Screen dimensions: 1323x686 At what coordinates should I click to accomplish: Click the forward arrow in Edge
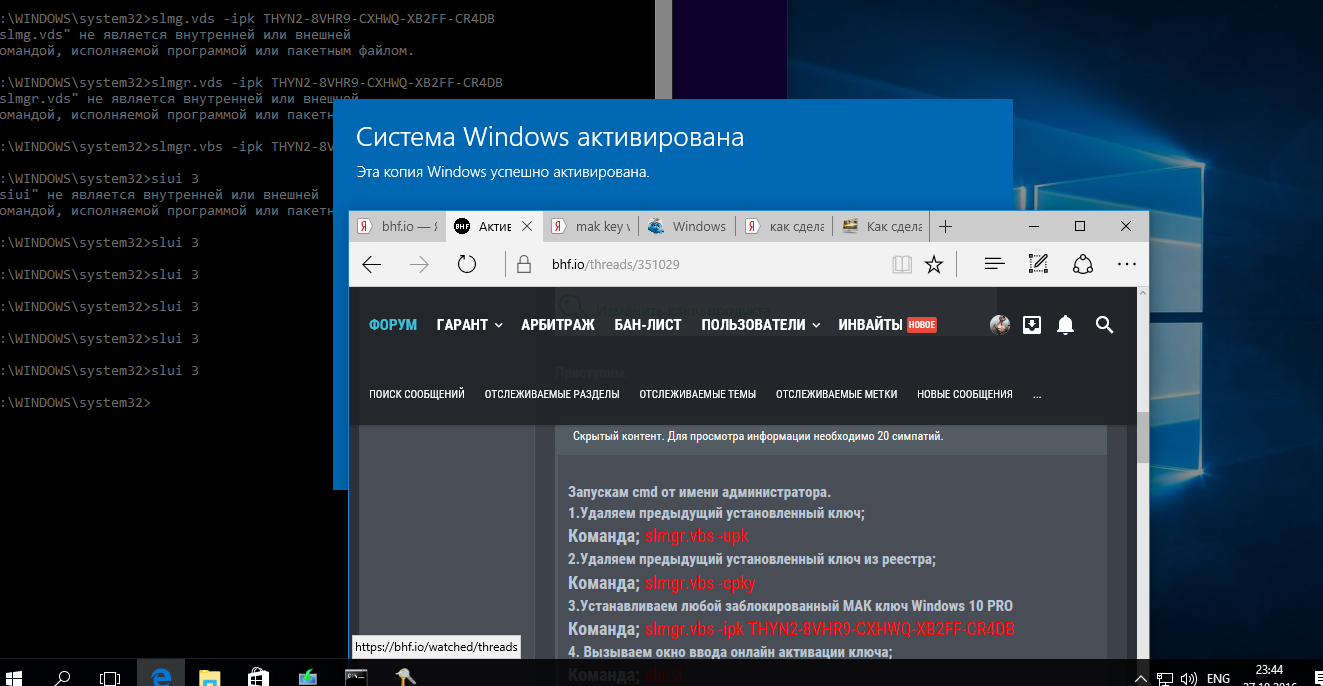point(419,265)
